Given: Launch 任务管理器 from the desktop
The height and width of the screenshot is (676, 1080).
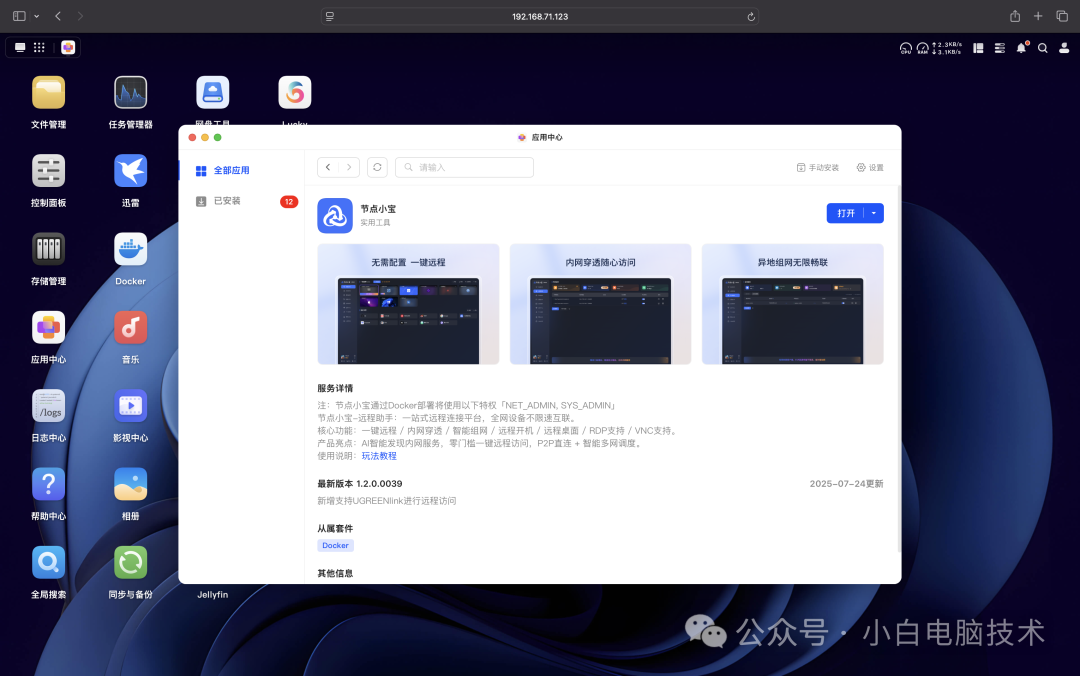Looking at the screenshot, I should tap(130, 93).
